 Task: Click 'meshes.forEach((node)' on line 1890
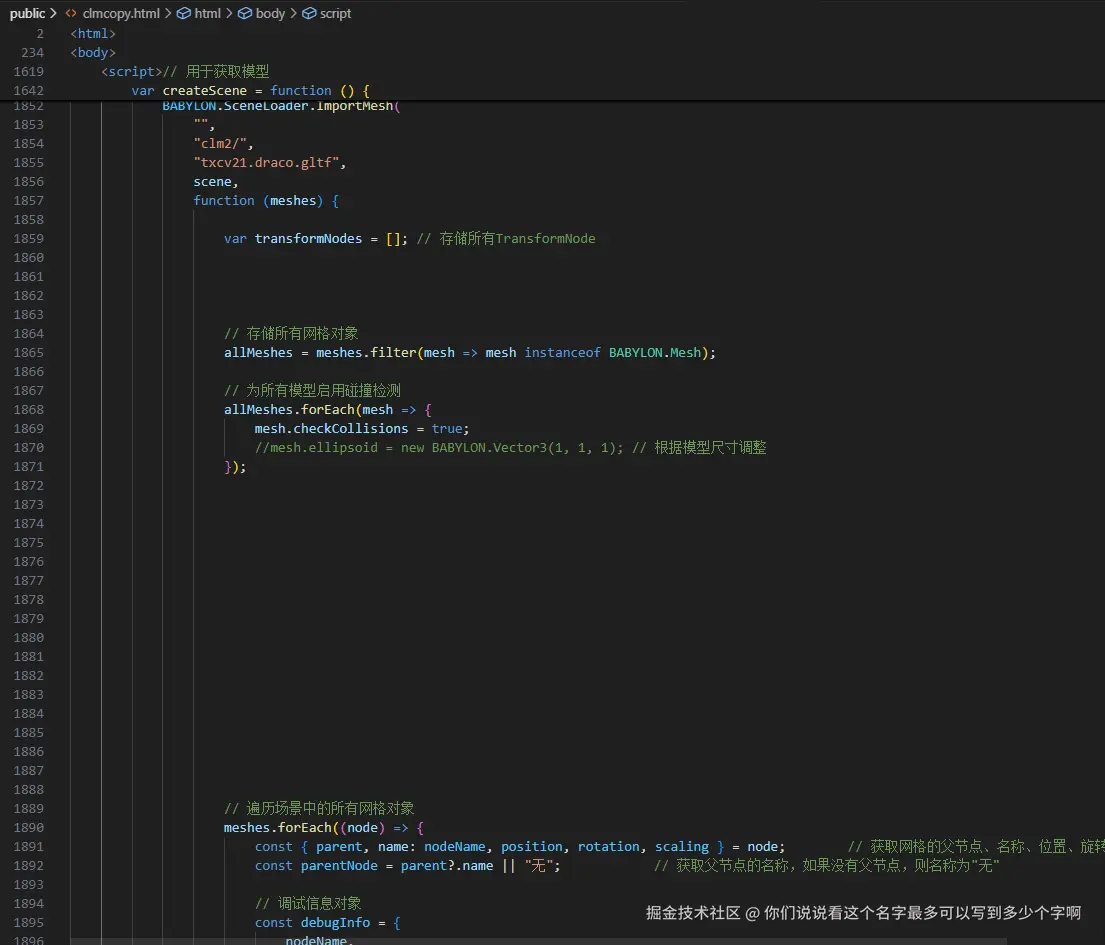tap(304, 827)
